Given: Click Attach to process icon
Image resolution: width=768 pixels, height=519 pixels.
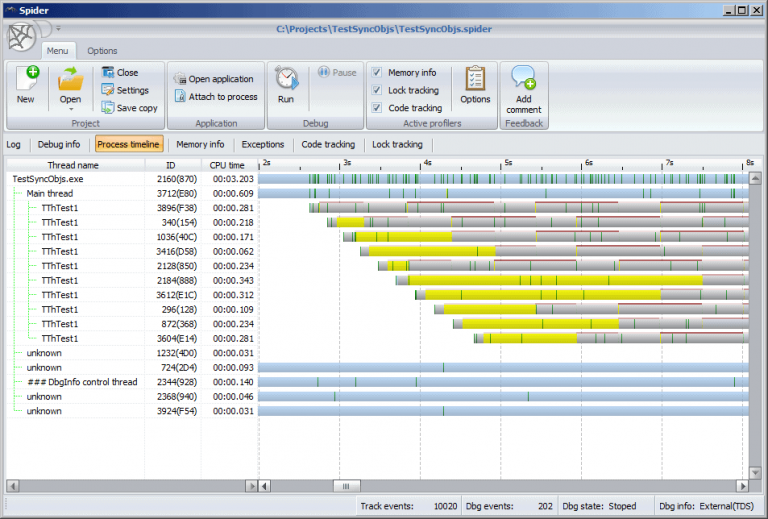Looking at the screenshot, I should click(181, 97).
